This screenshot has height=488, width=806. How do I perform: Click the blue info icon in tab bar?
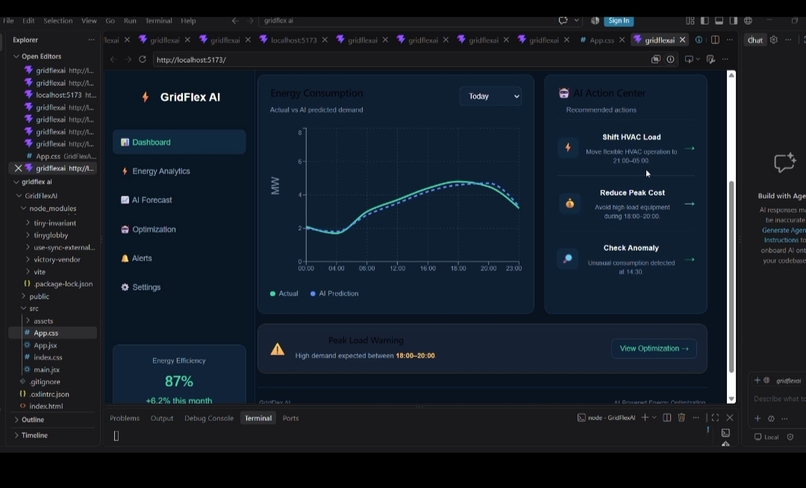[x=699, y=40]
